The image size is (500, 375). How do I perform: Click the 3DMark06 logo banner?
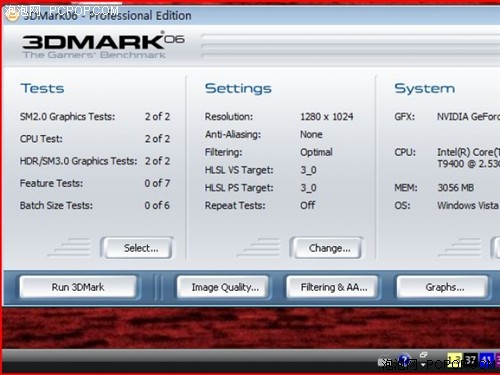coord(103,45)
